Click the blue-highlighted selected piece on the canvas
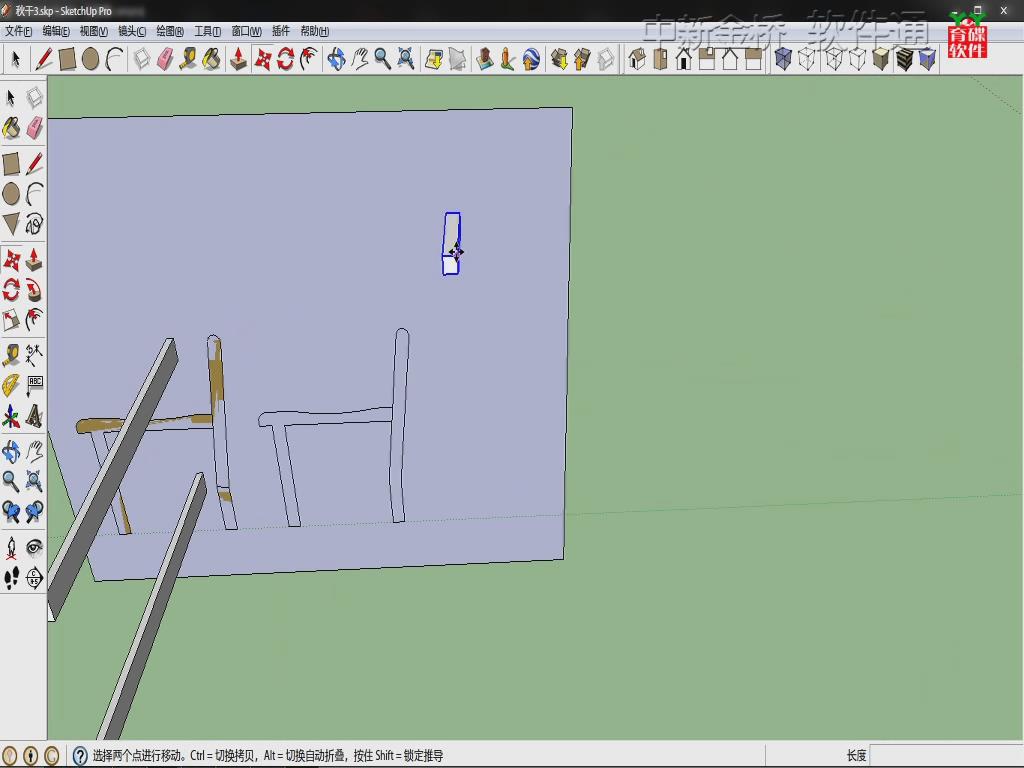The height and width of the screenshot is (768, 1024). [x=451, y=244]
